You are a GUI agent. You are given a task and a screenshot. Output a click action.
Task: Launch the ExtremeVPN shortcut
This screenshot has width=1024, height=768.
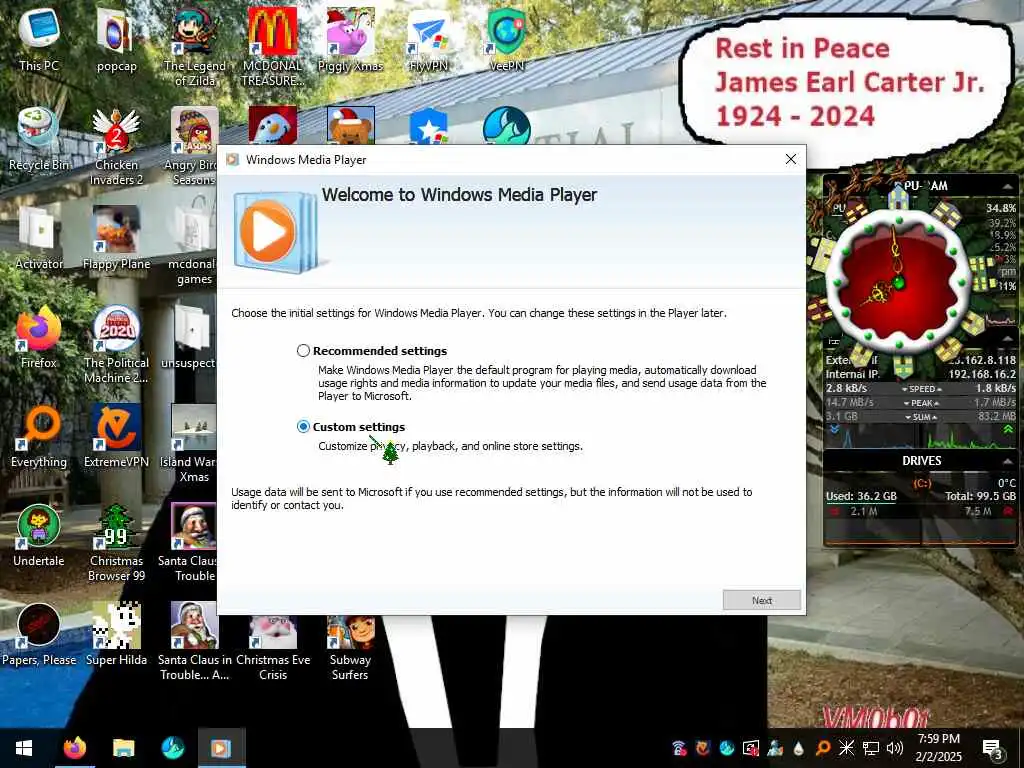pos(116,436)
